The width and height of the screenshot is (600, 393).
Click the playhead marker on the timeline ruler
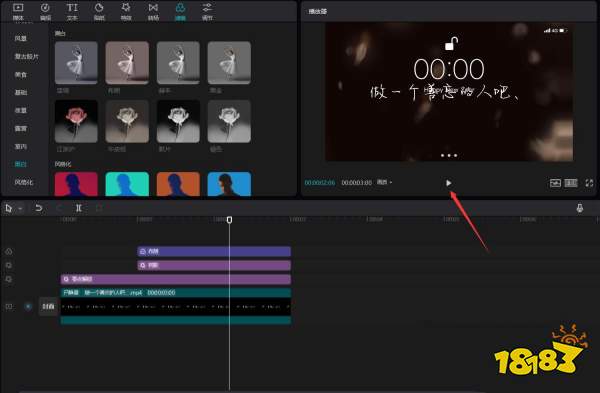point(229,220)
